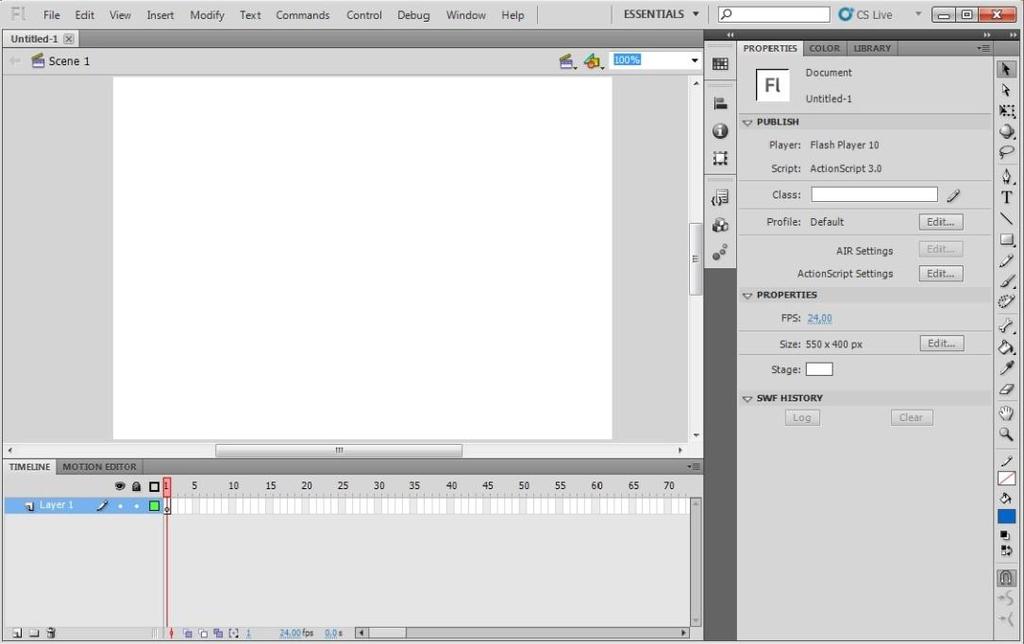Image resolution: width=1024 pixels, height=644 pixels.
Task: Open the Commands menu
Action: click(302, 15)
